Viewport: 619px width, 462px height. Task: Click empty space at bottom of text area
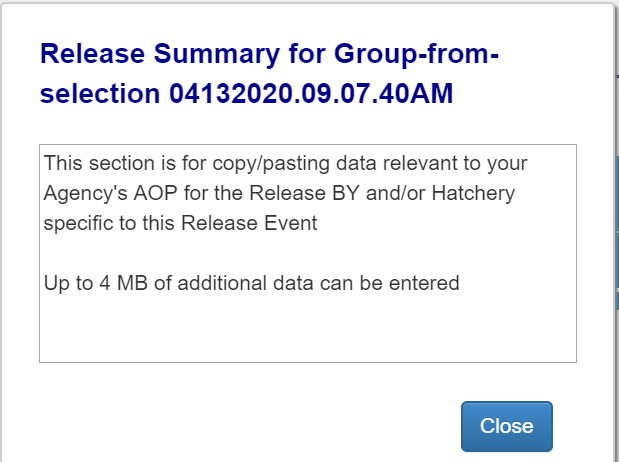tap(307, 333)
